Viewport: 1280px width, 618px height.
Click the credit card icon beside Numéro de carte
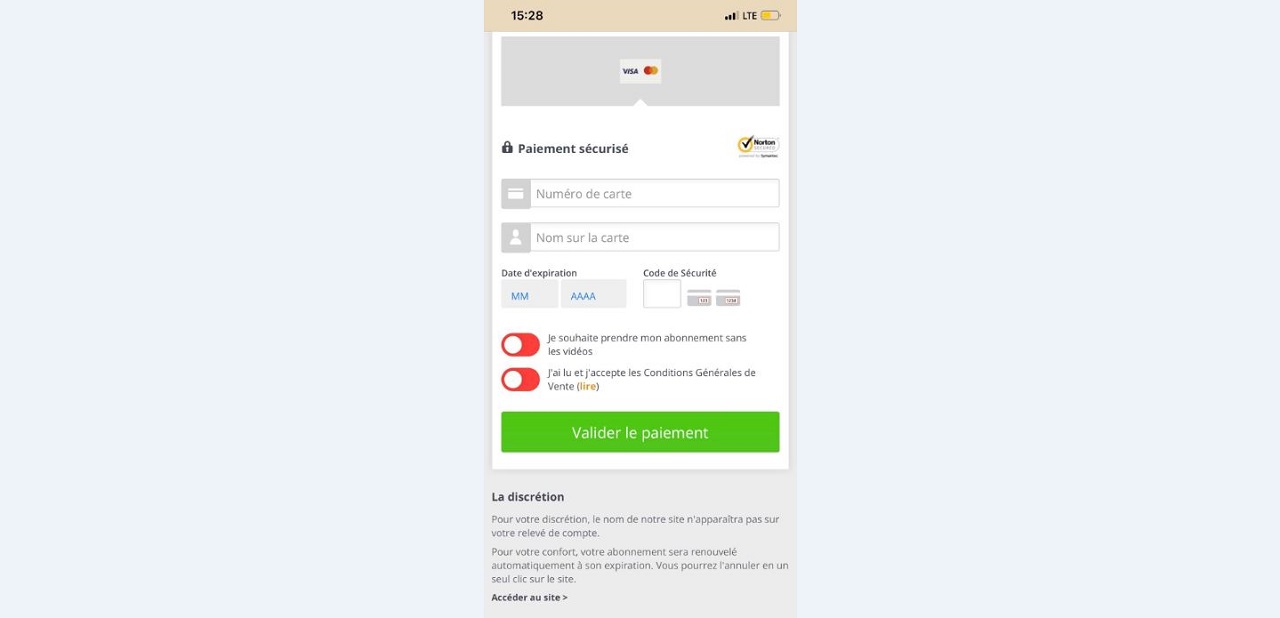(516, 193)
